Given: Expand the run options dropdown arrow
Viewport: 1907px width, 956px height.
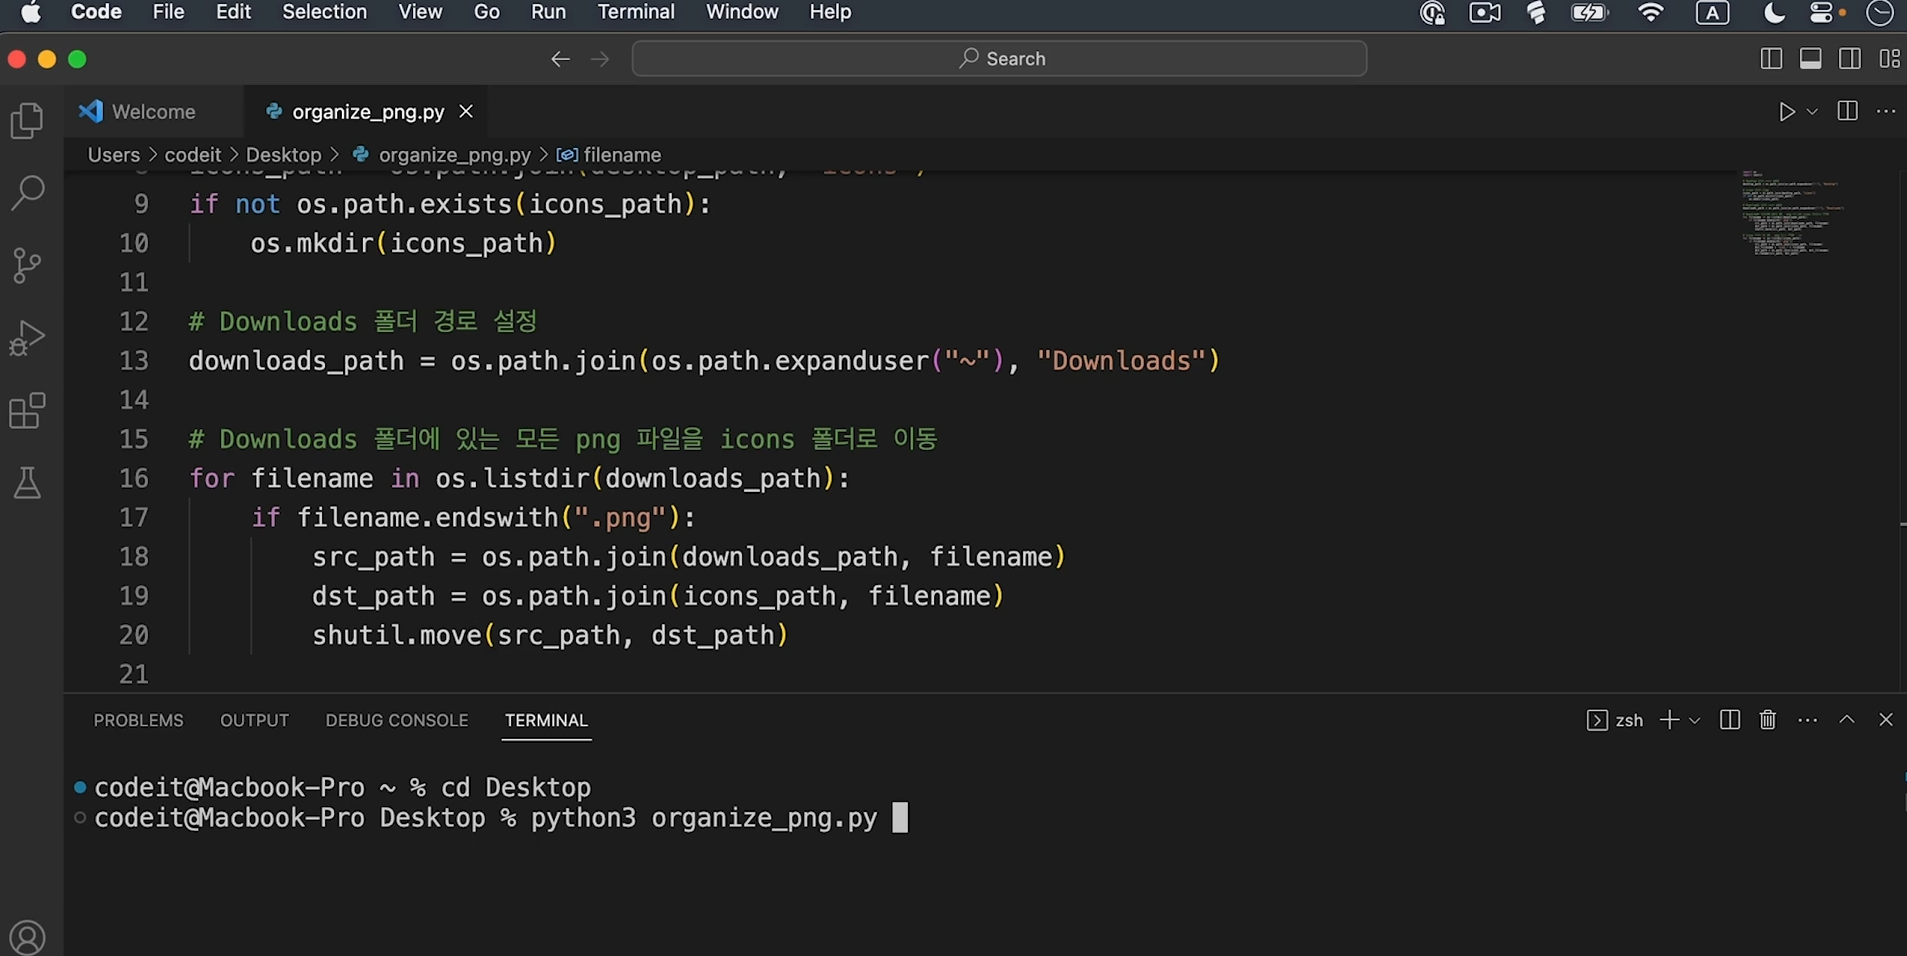Looking at the screenshot, I should [1812, 112].
